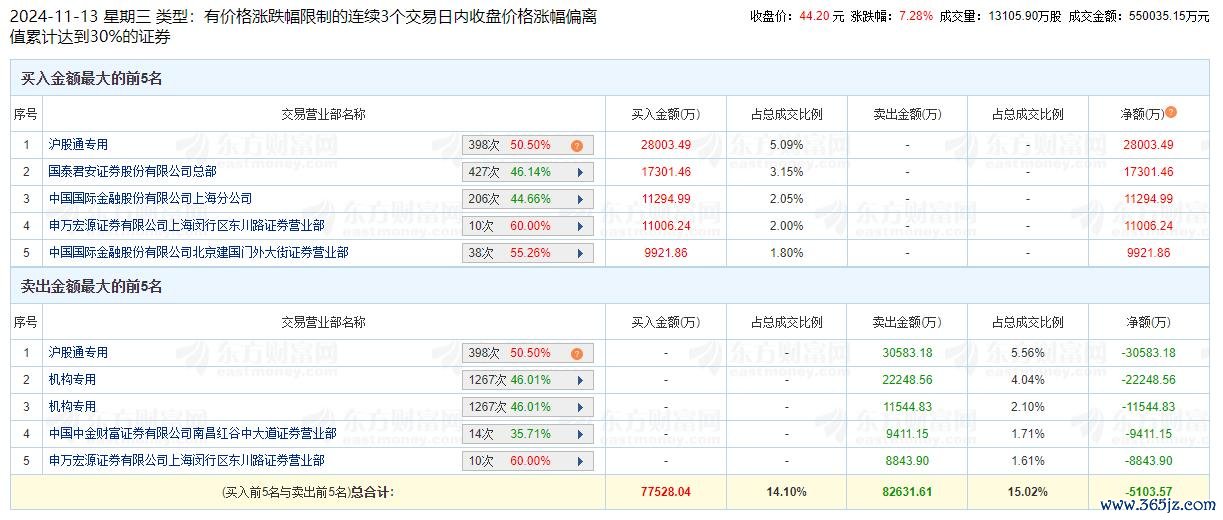Open 中国中金财富证券南昌红谷中大道营业部 link
The height and width of the screenshot is (520, 1223).
tap(192, 434)
